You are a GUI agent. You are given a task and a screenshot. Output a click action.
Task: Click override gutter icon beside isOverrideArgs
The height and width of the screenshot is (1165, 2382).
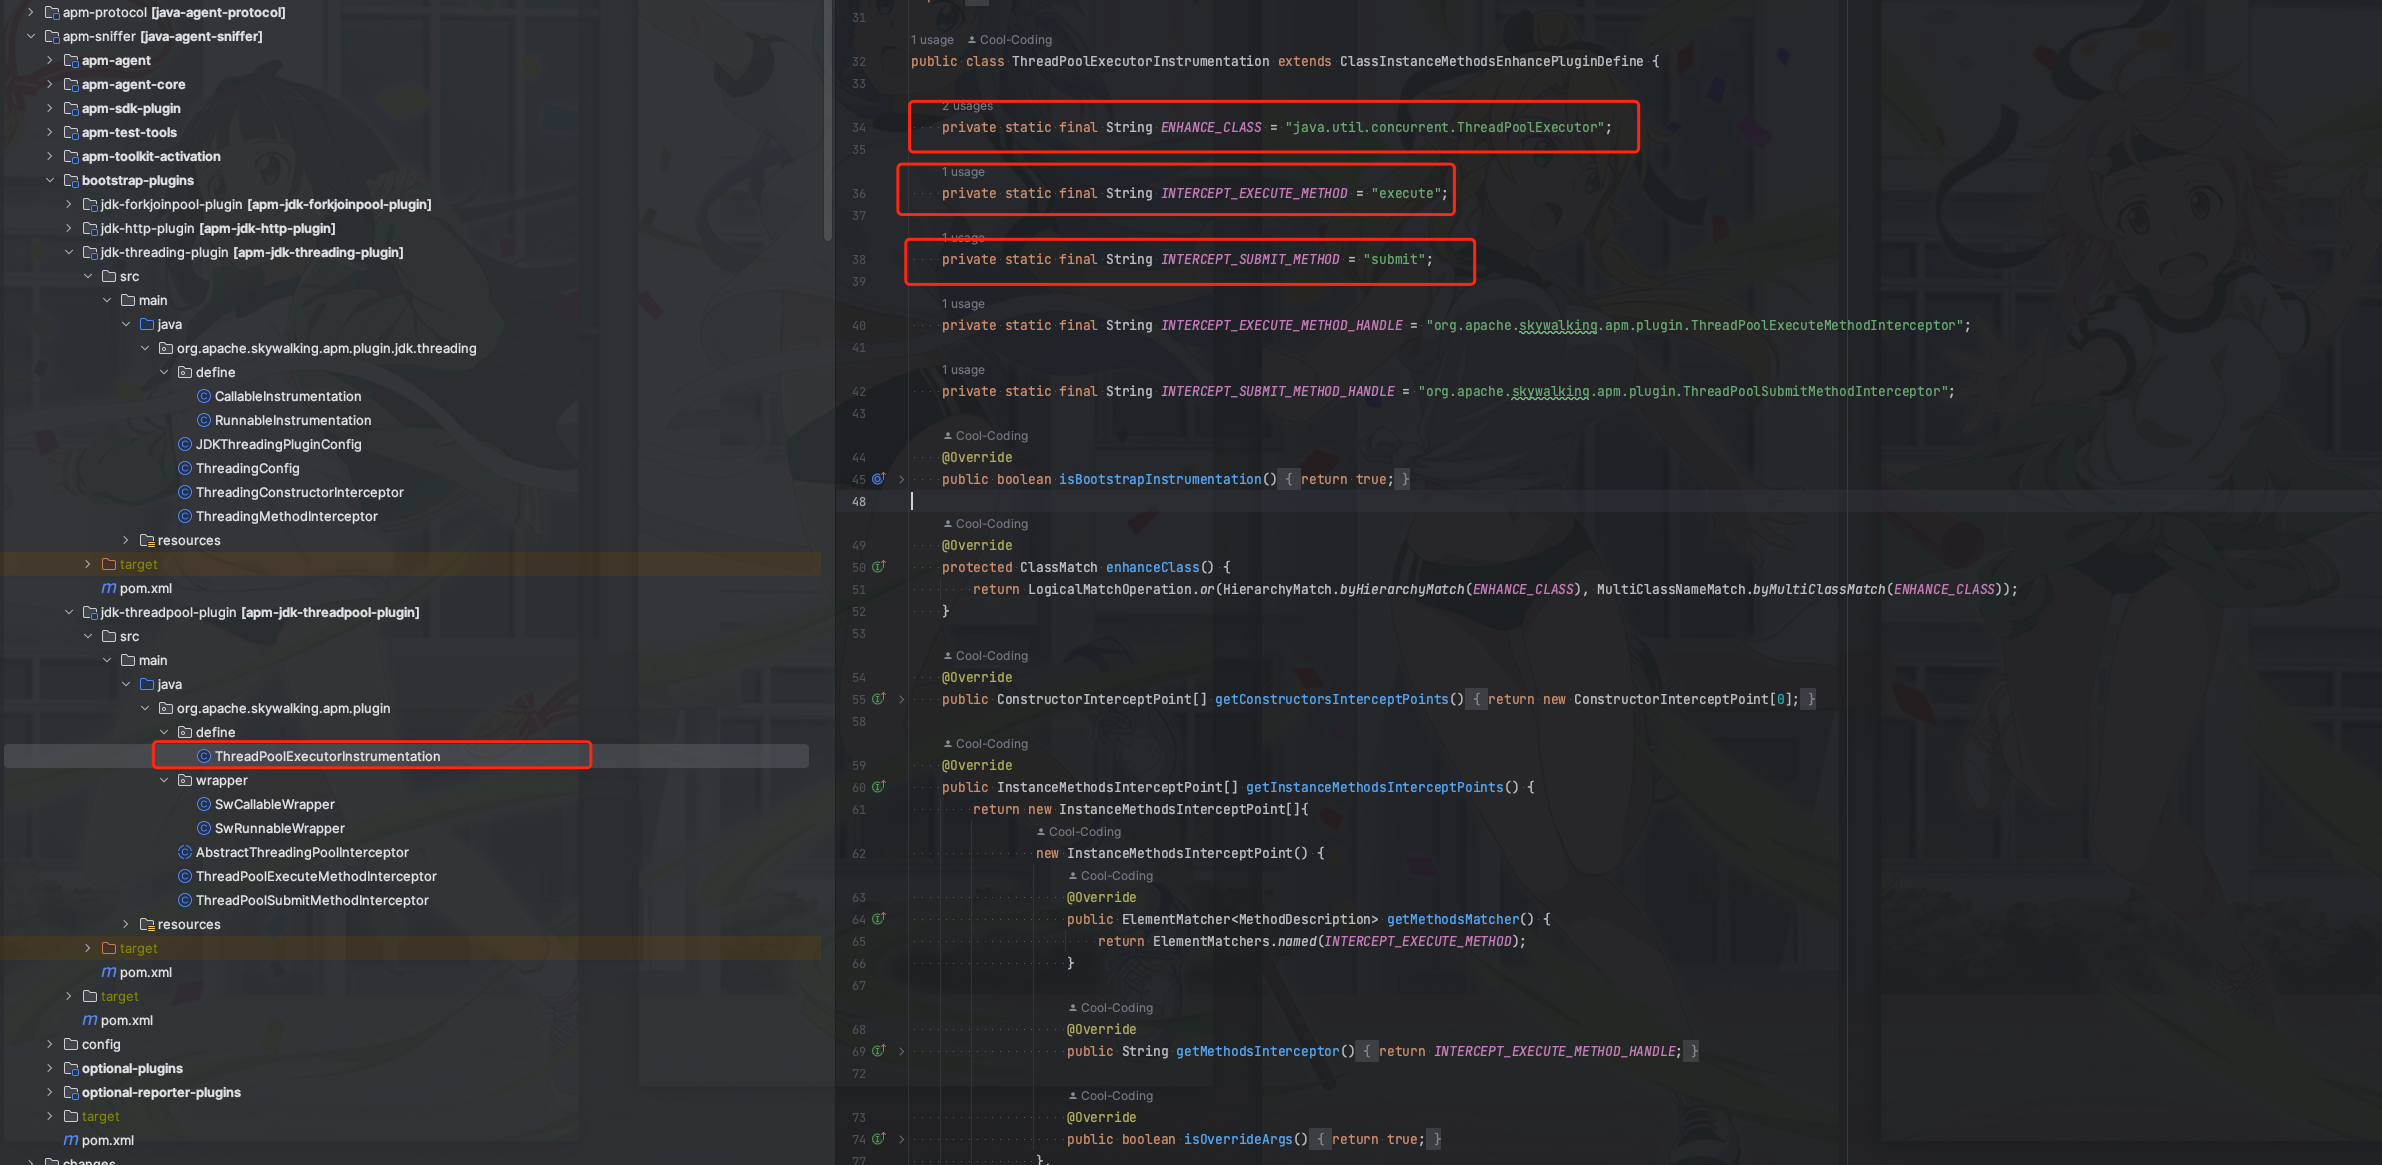(878, 1139)
